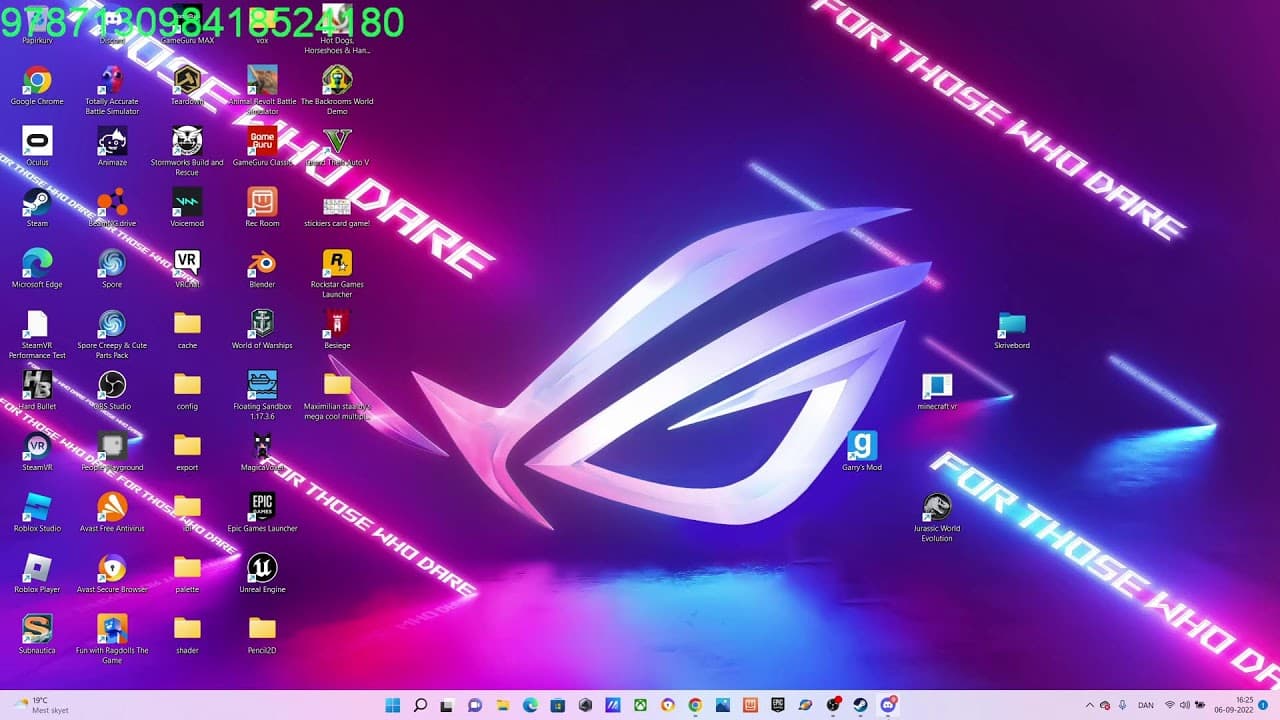Image resolution: width=1280 pixels, height=720 pixels.
Task: Select the Rockstar Games Launcher icon
Action: 337,273
